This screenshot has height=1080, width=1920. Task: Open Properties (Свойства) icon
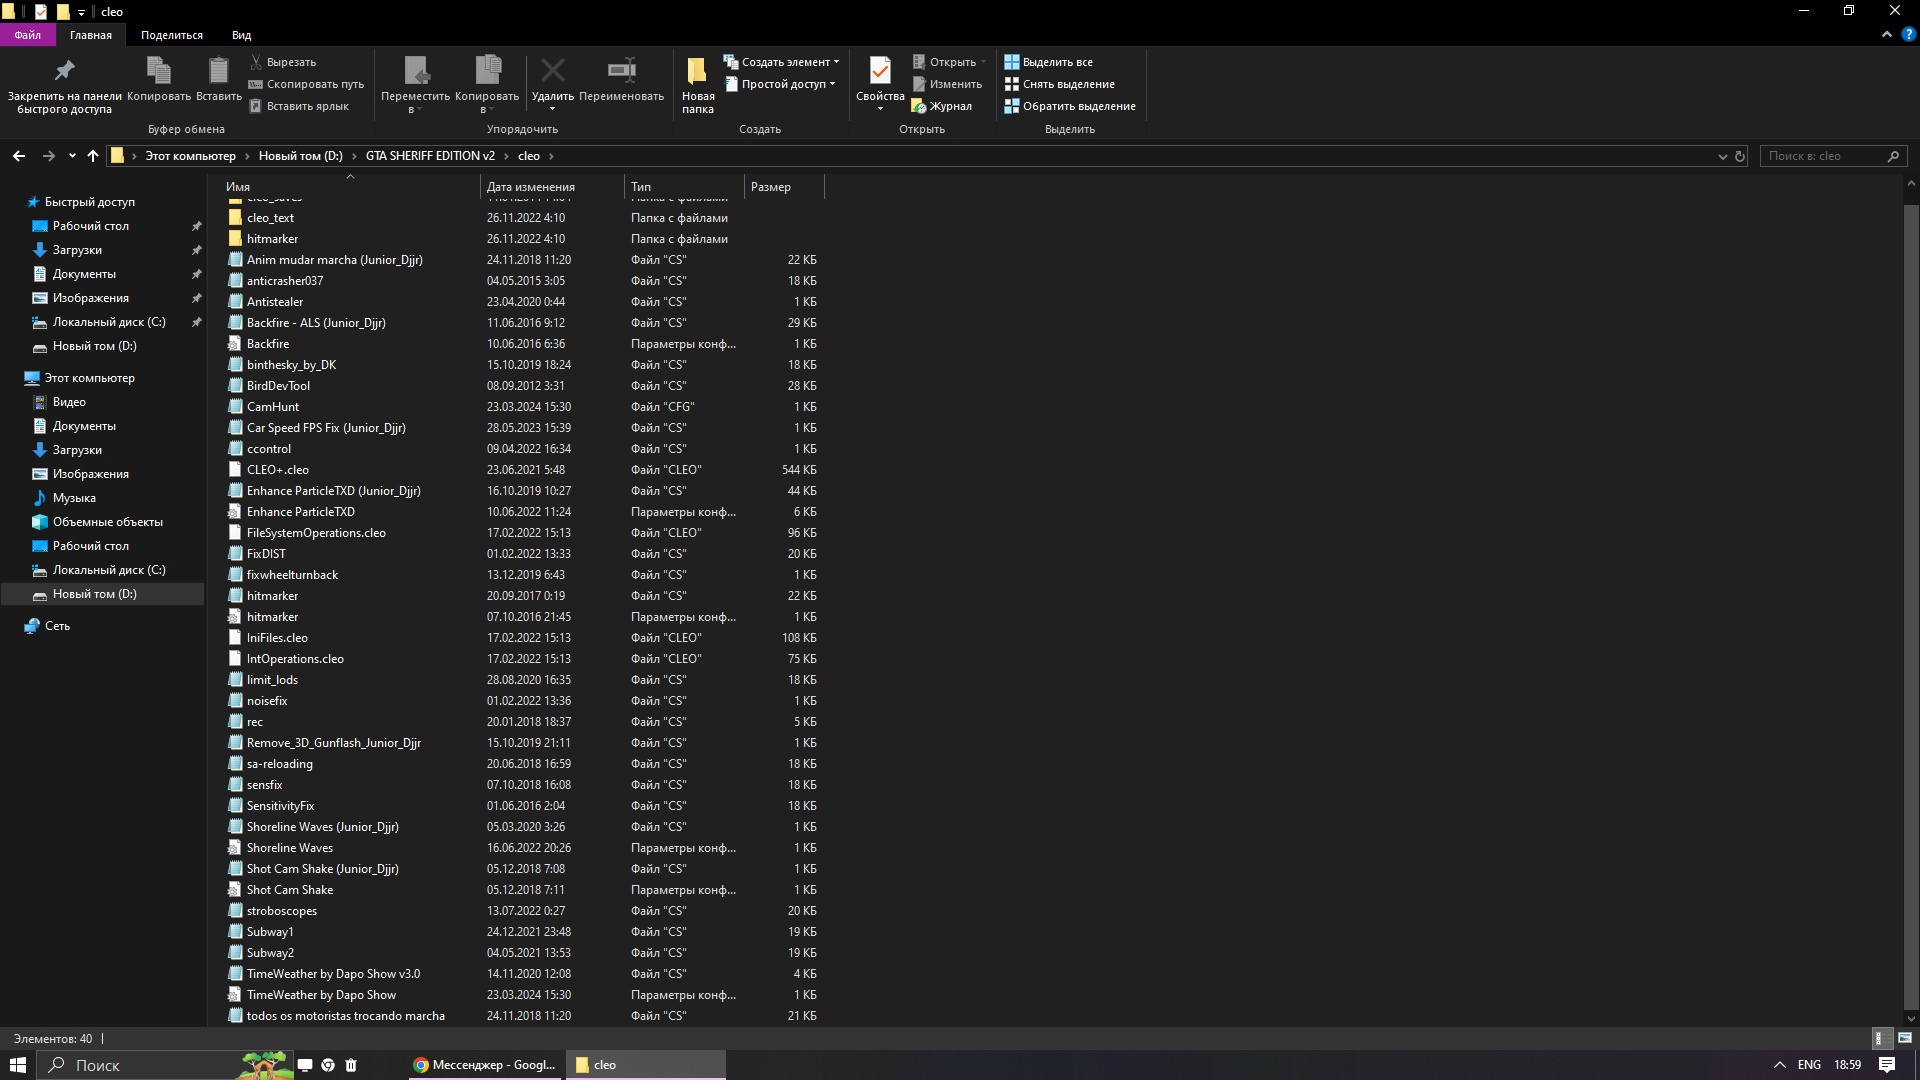[880, 70]
